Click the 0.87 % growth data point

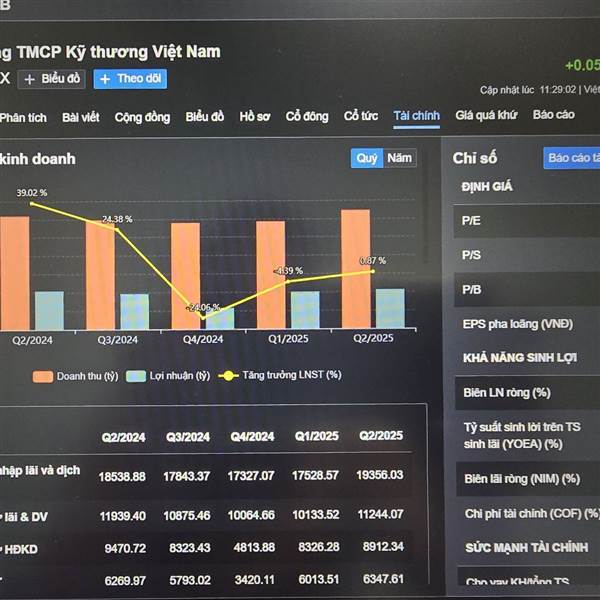[x=373, y=271]
